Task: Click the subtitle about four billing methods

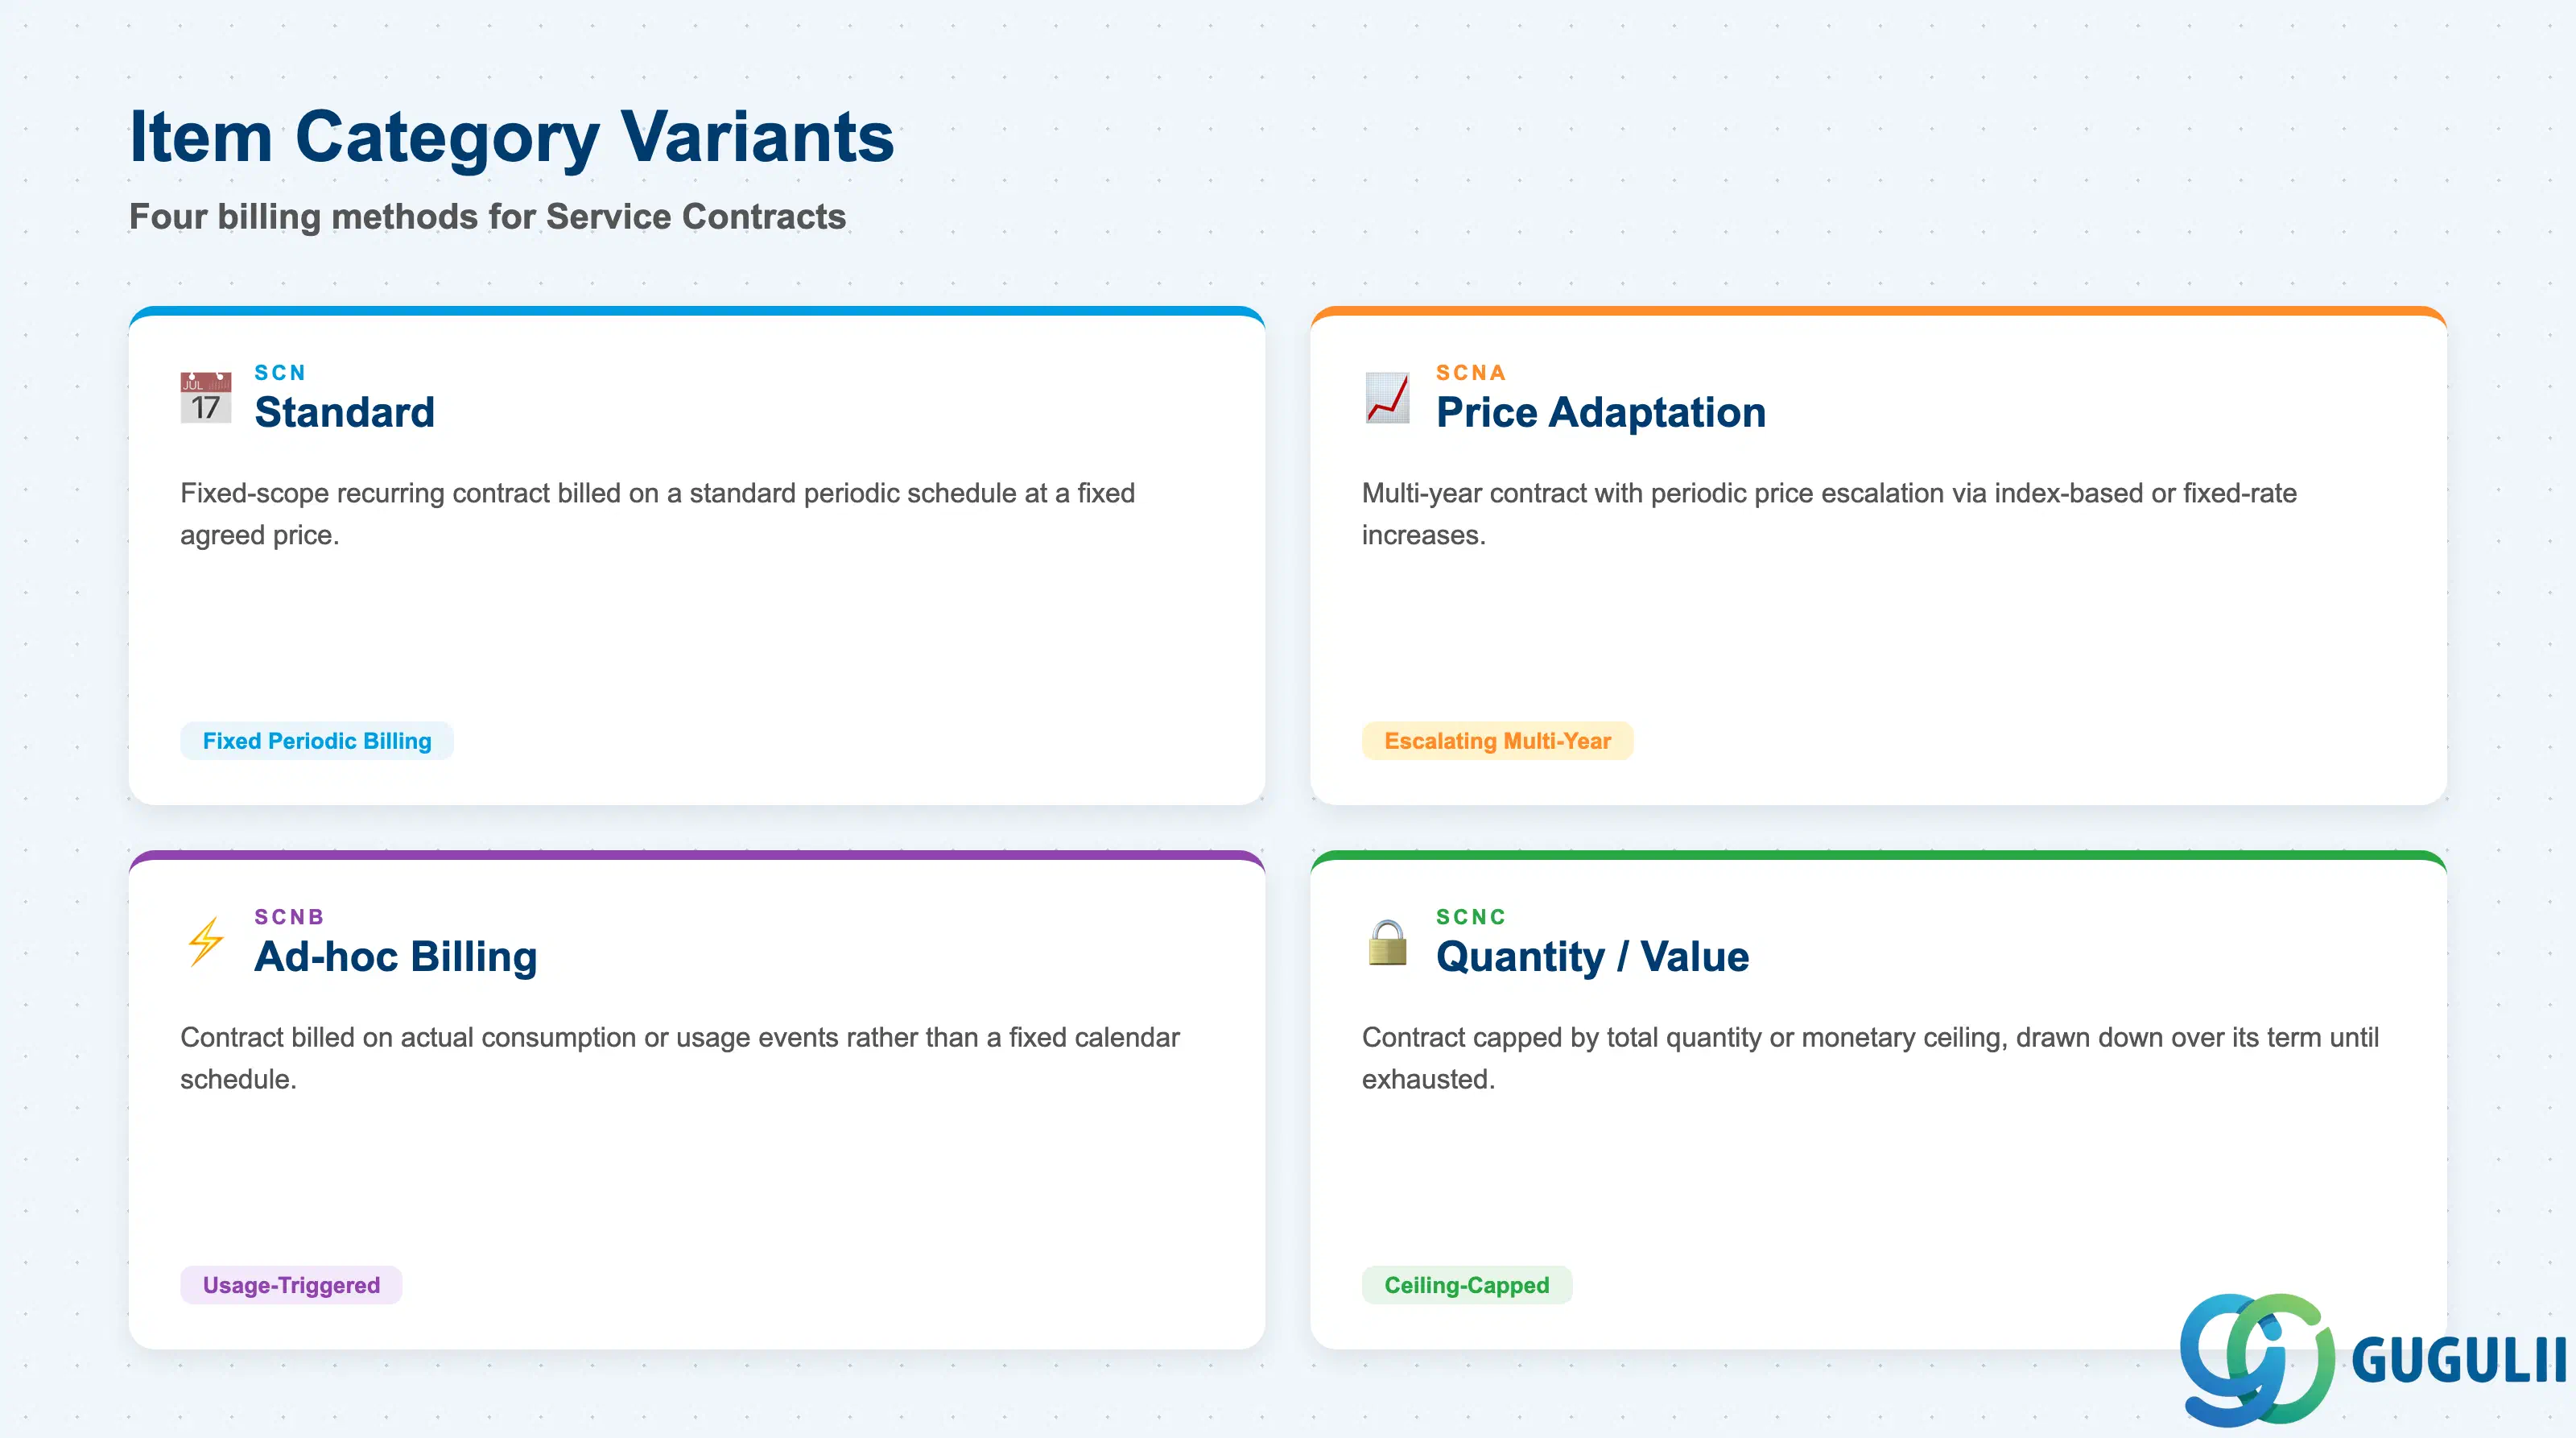Action: click(488, 216)
